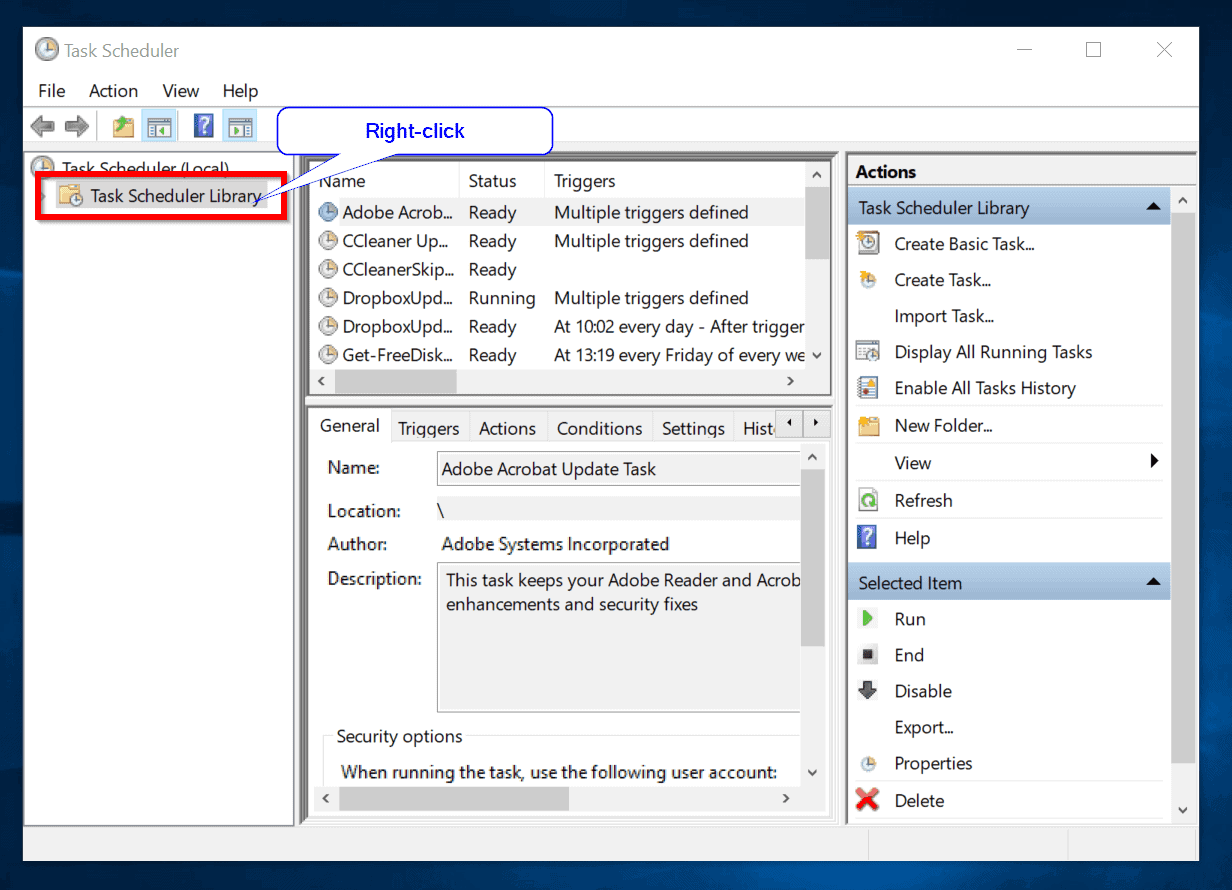Toggle the Show/Hide Console Tree toolbar icon
The image size is (1232, 890).
pos(159,126)
